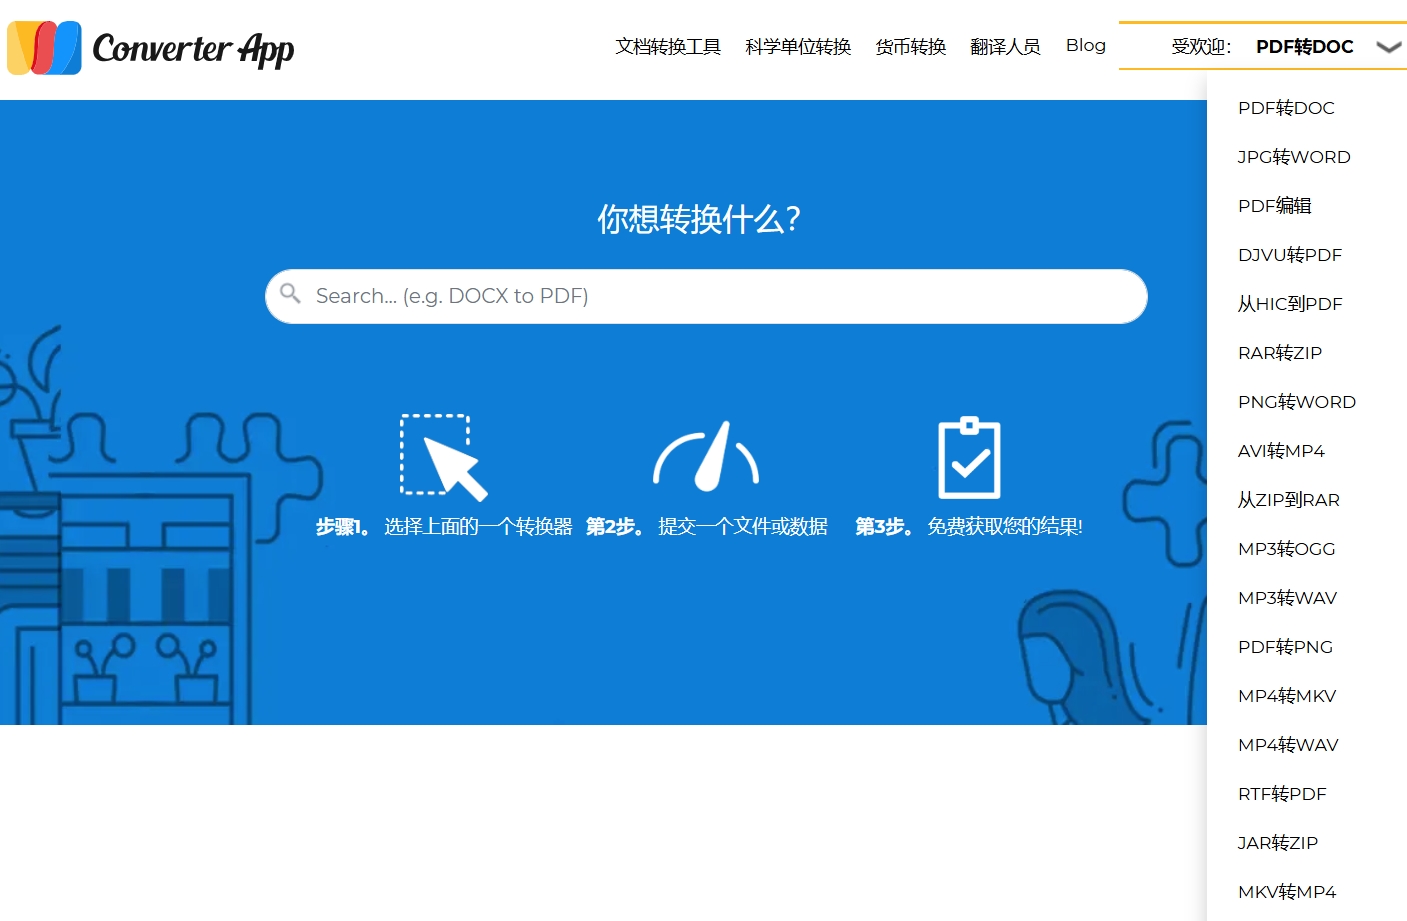Open the 翻译人员 menu item
Viewport: 1407px width, 921px height.
coord(1005,47)
